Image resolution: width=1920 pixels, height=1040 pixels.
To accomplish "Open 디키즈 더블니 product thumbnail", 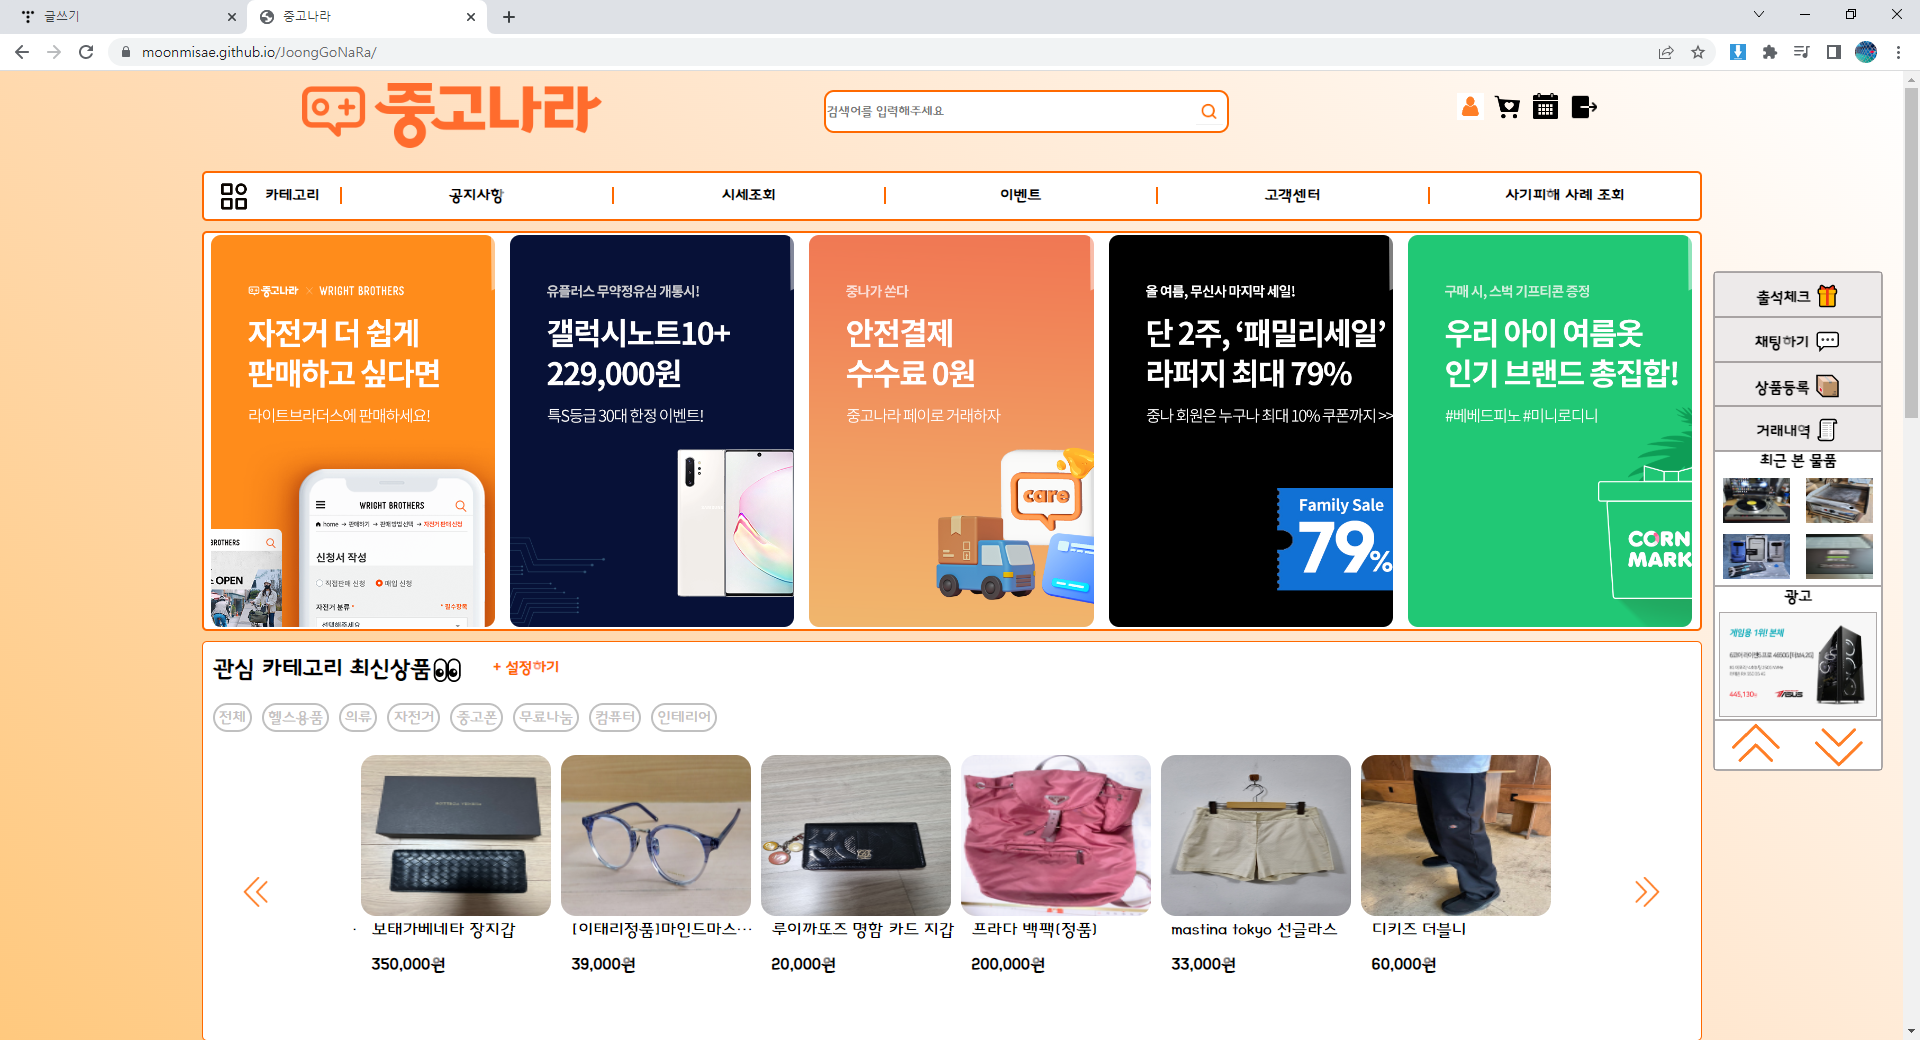I will coord(1456,835).
